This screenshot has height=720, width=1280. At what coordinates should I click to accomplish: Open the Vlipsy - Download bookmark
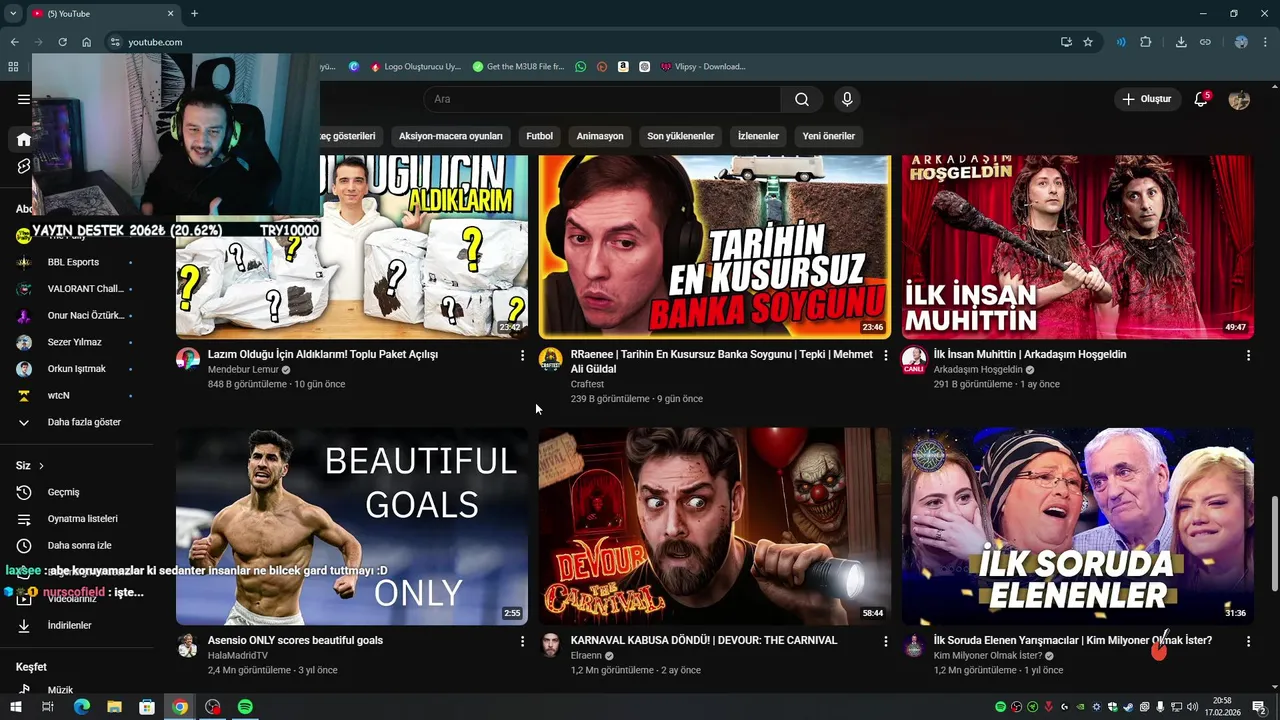703,67
